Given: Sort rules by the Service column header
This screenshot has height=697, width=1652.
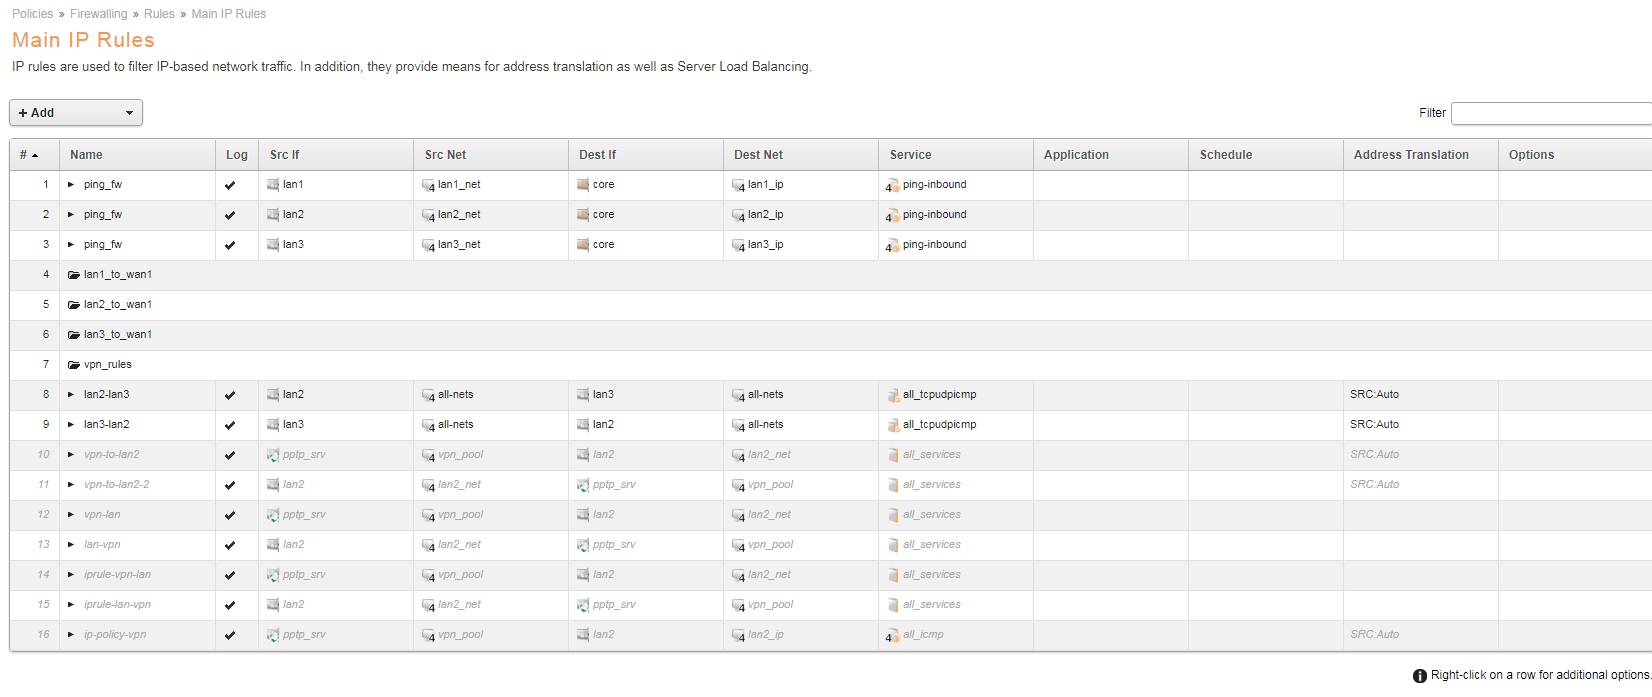Looking at the screenshot, I should click(910, 155).
